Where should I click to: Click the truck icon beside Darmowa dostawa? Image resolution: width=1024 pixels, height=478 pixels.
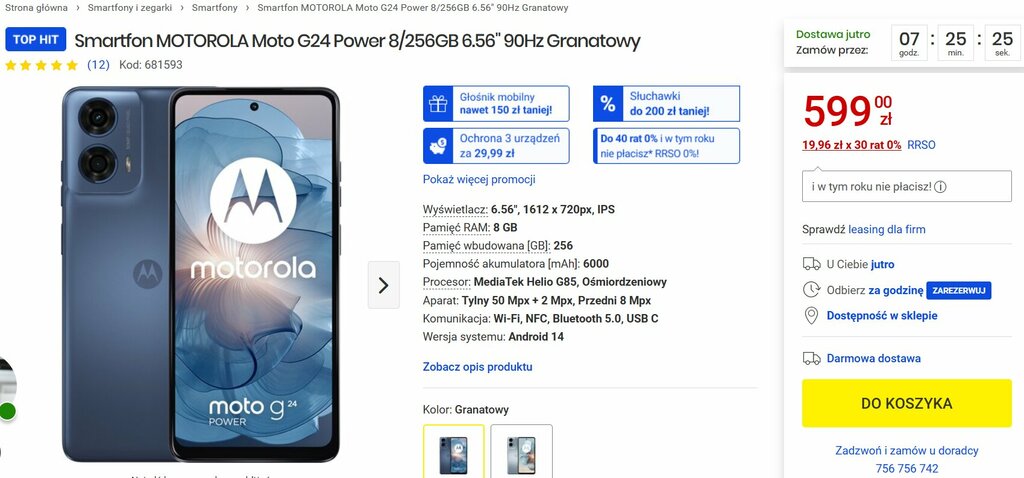pos(811,358)
